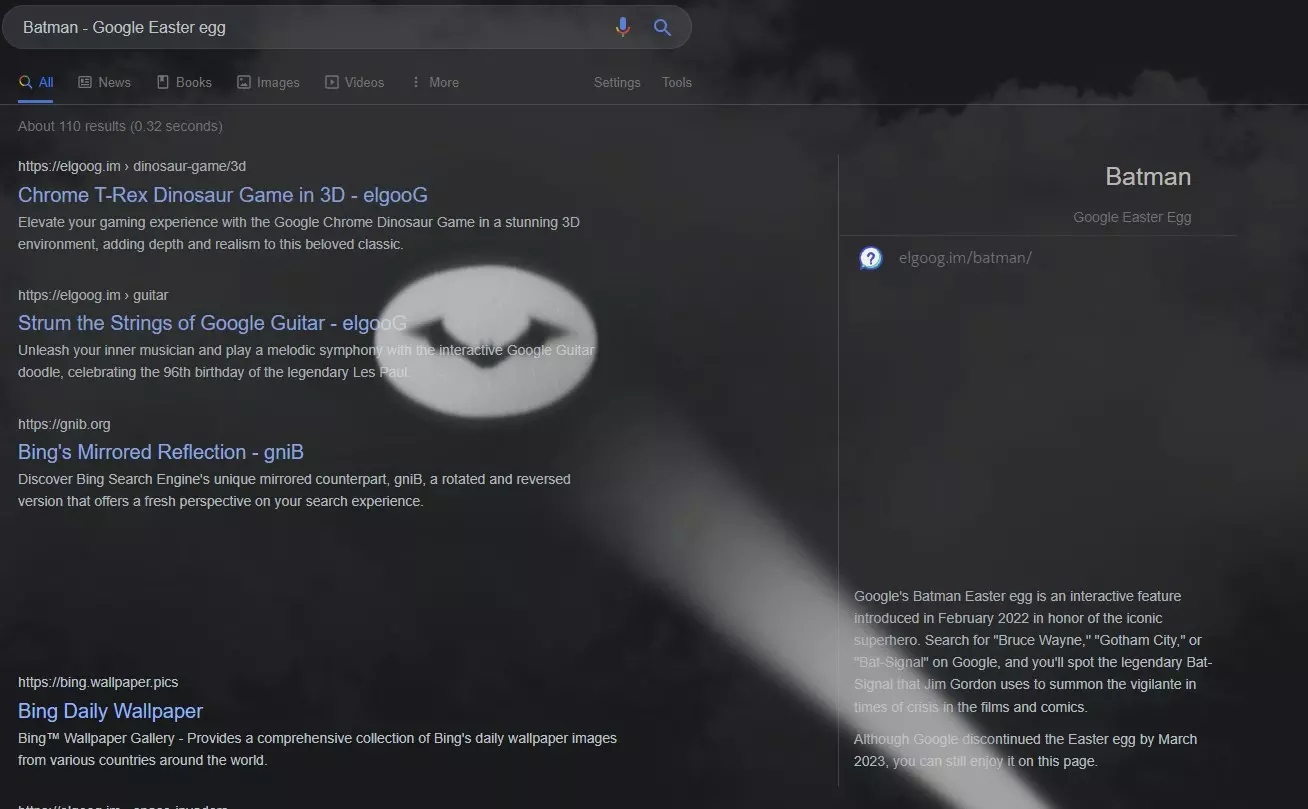Click the paragraph beginning "Although Google discontinued"
1308x809 pixels.
point(1025,750)
